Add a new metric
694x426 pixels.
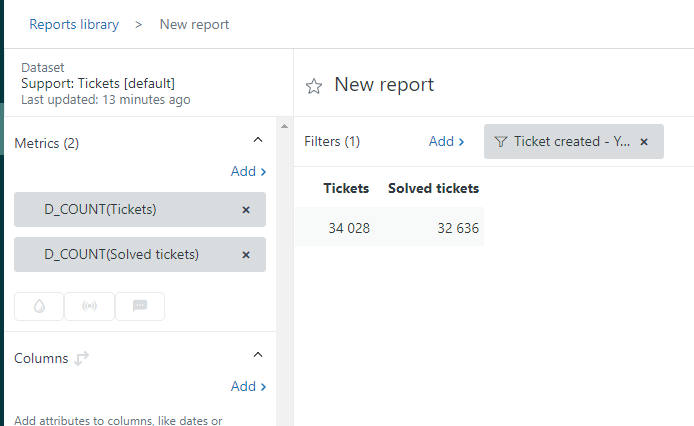point(248,171)
